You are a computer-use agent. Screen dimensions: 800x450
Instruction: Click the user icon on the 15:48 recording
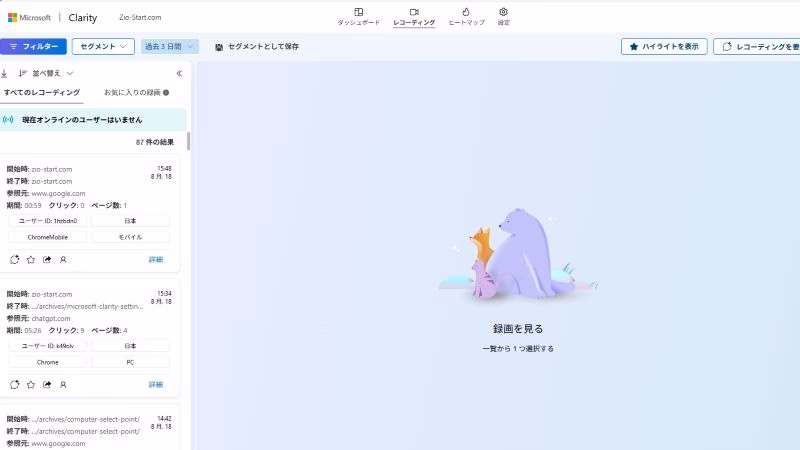(x=63, y=260)
